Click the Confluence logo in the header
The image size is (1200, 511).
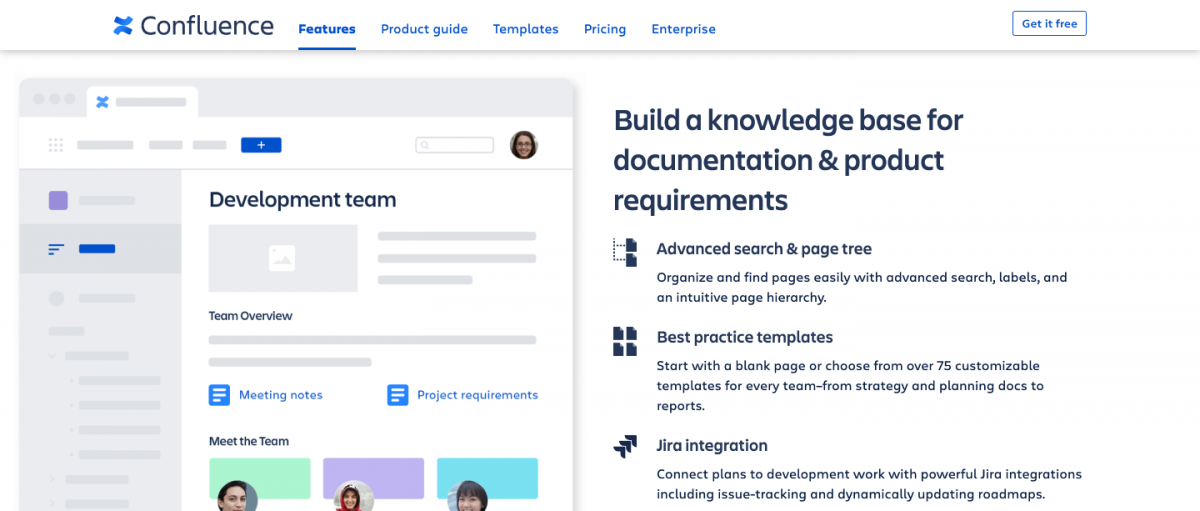pos(193,26)
